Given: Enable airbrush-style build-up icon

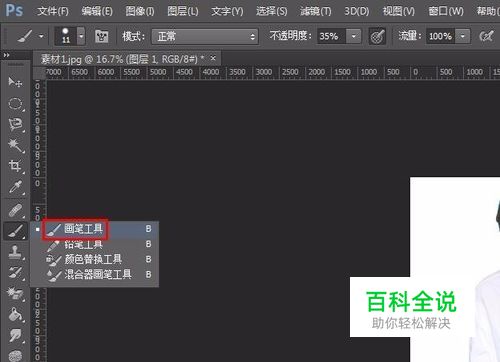Looking at the screenshot, I should coord(486,36).
